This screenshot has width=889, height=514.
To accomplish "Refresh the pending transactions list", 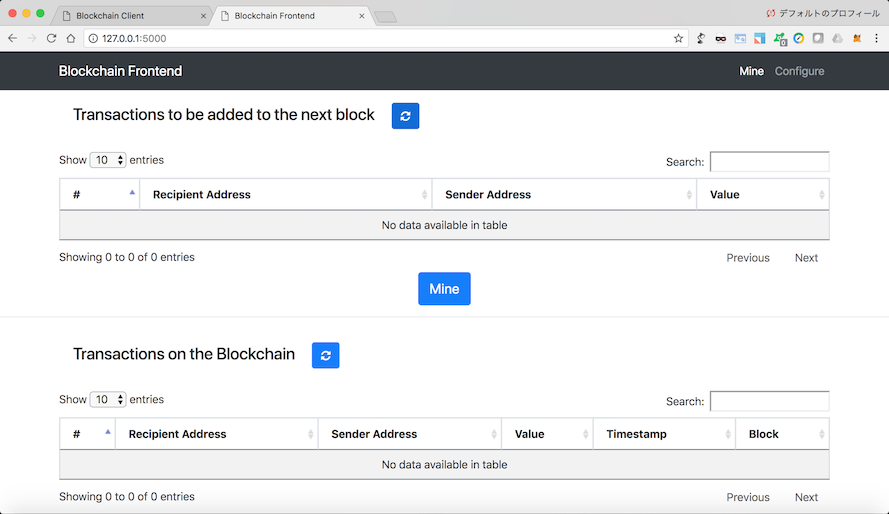I will click(x=405, y=116).
